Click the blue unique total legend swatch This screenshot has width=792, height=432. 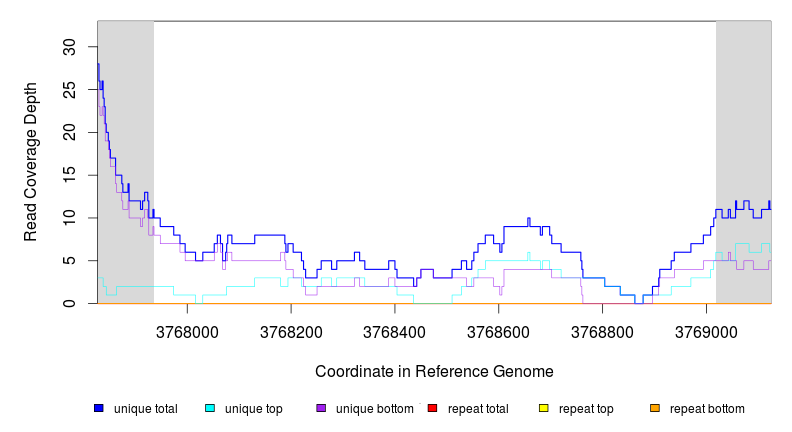(x=99, y=408)
